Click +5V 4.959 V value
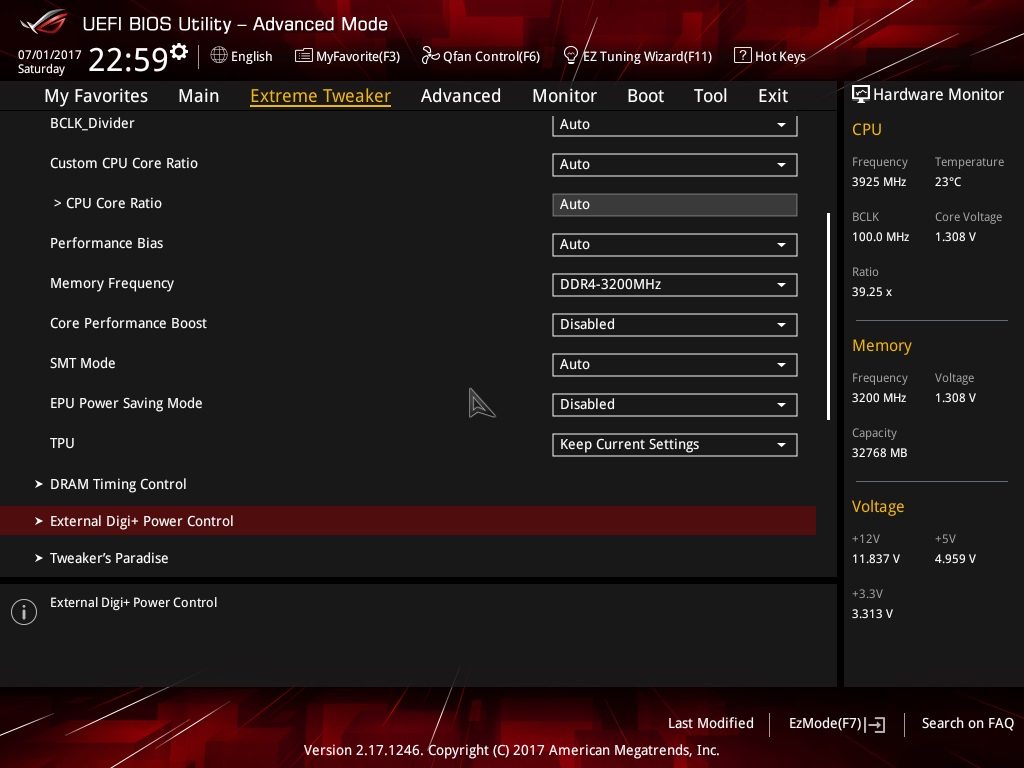This screenshot has height=768, width=1024. click(955, 558)
